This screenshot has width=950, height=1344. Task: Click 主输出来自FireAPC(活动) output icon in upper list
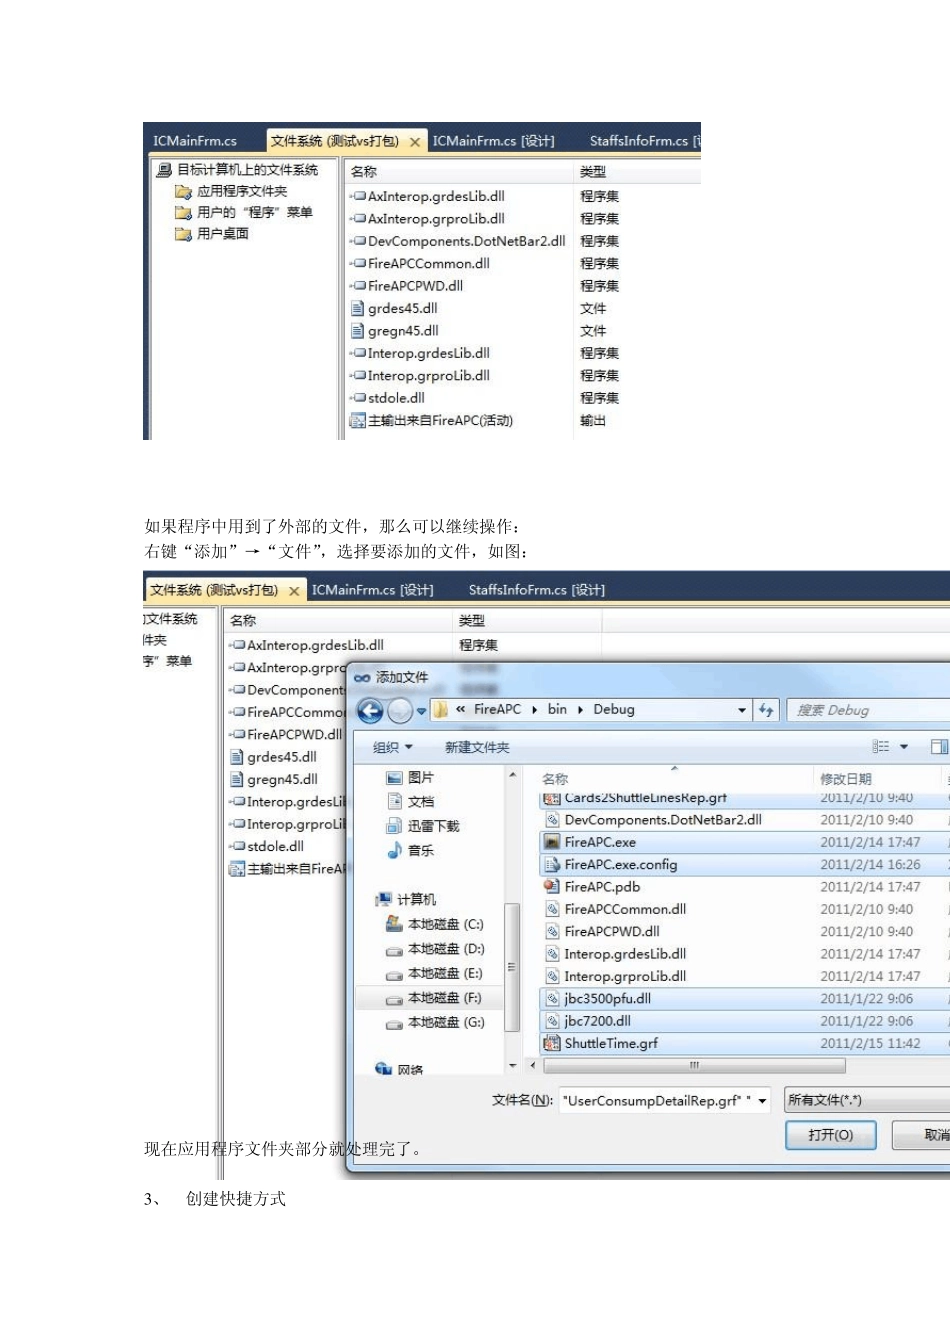click(x=357, y=420)
